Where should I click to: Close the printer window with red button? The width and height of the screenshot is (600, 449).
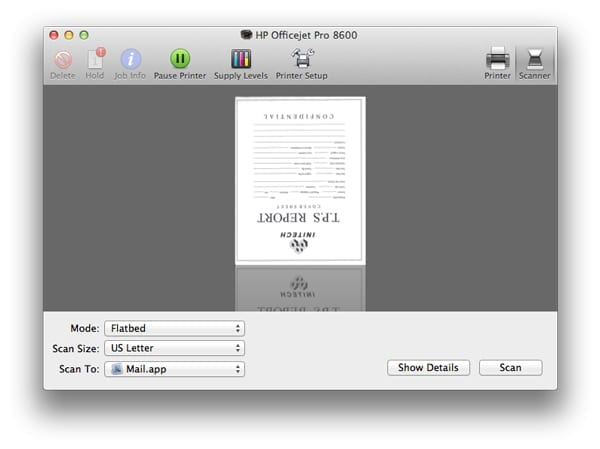55,35
